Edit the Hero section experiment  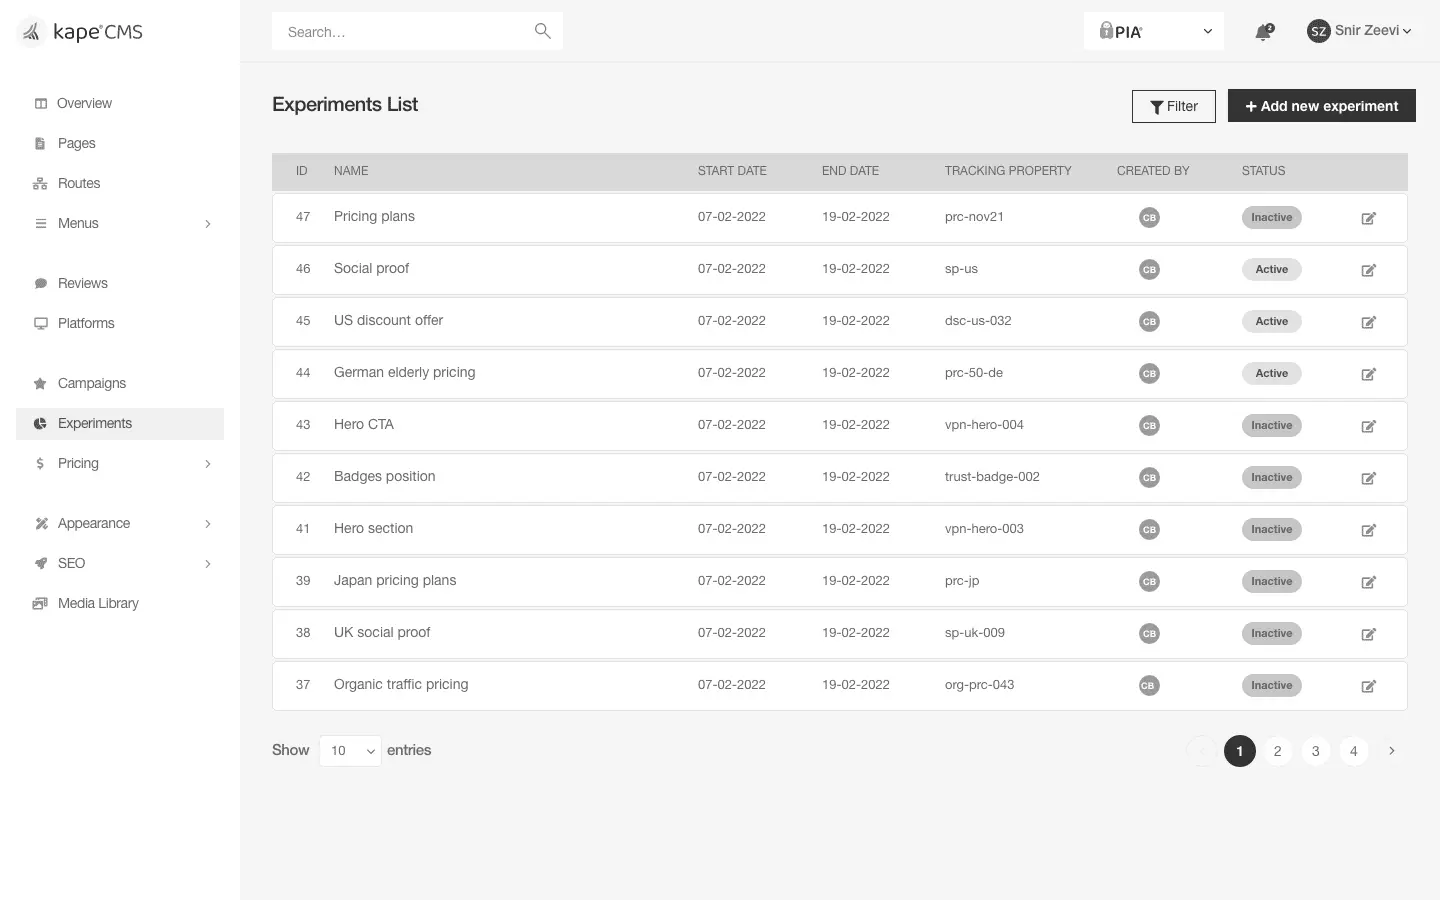coord(1368,530)
